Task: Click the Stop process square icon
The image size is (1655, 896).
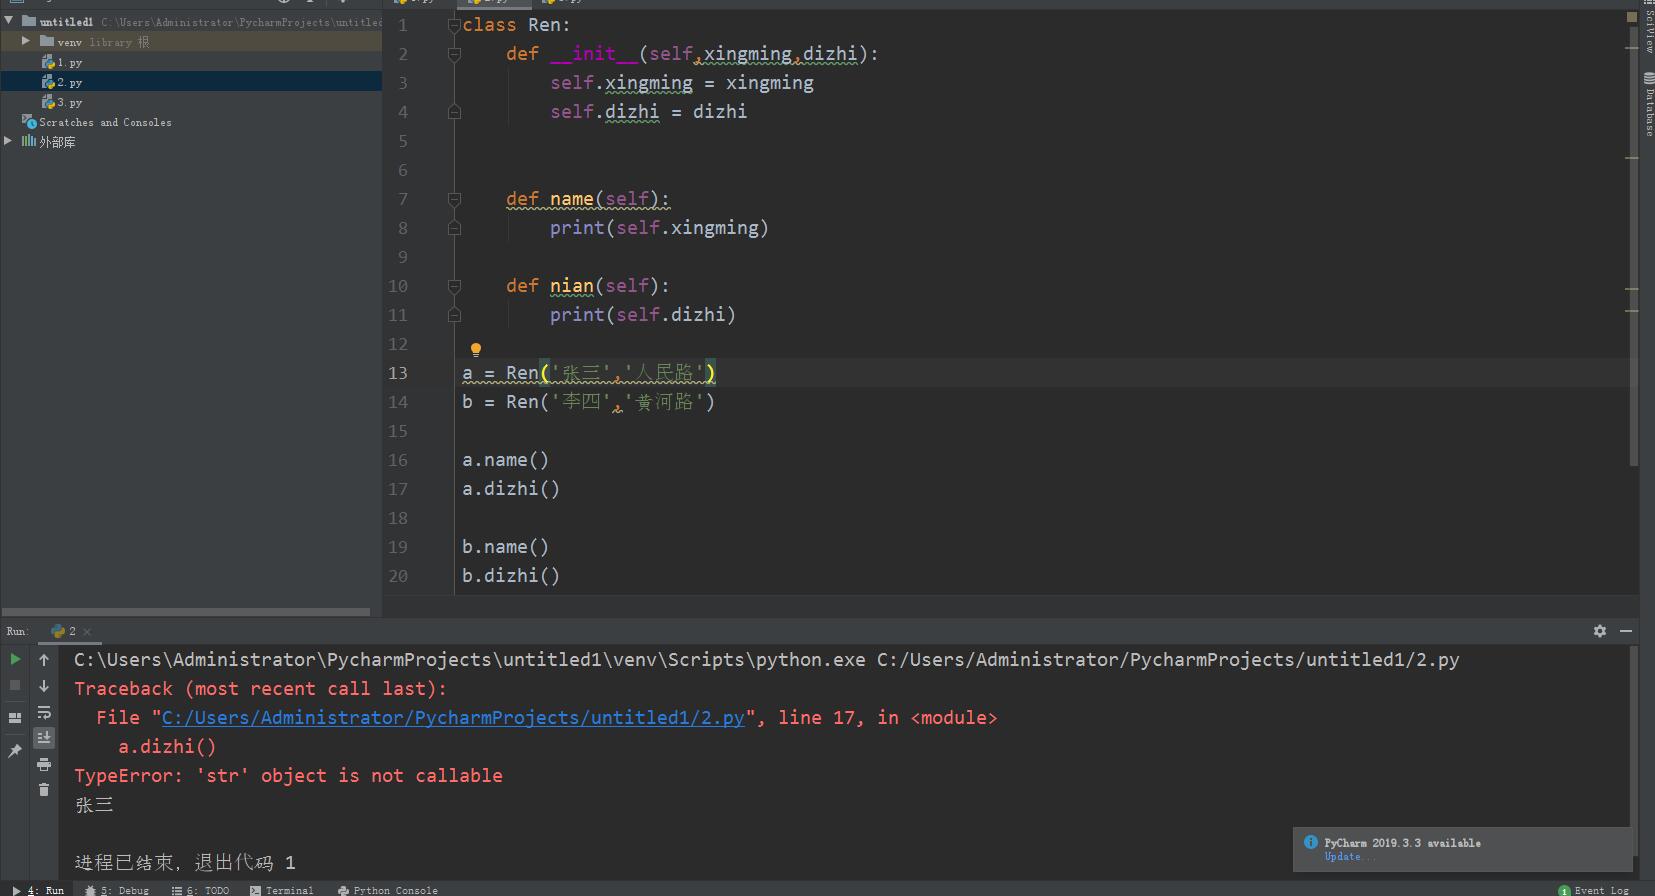Action: (15, 685)
